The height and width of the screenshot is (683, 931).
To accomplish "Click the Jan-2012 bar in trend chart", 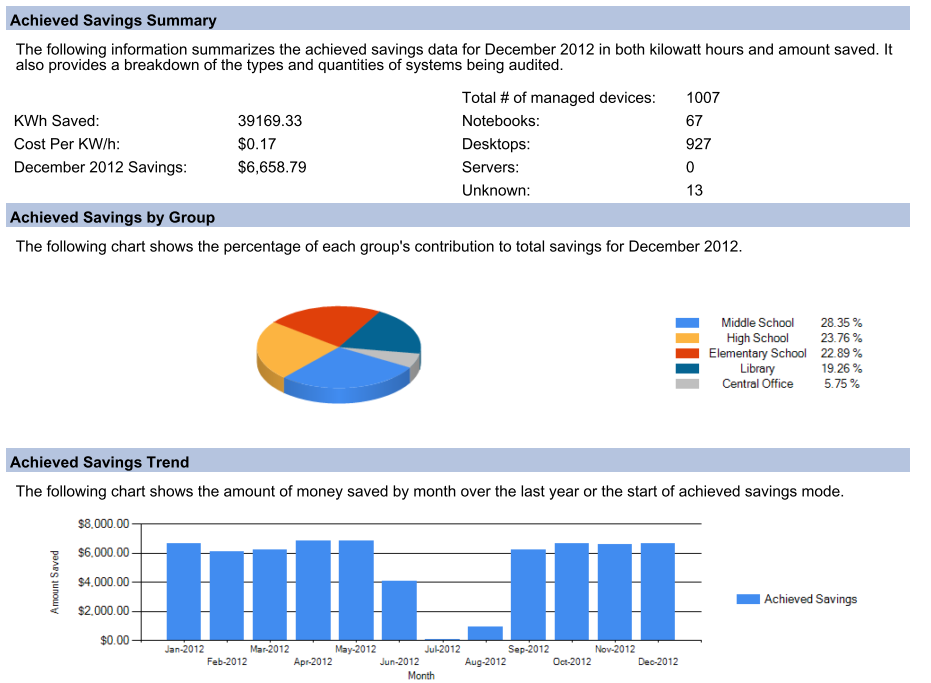I will (184, 591).
